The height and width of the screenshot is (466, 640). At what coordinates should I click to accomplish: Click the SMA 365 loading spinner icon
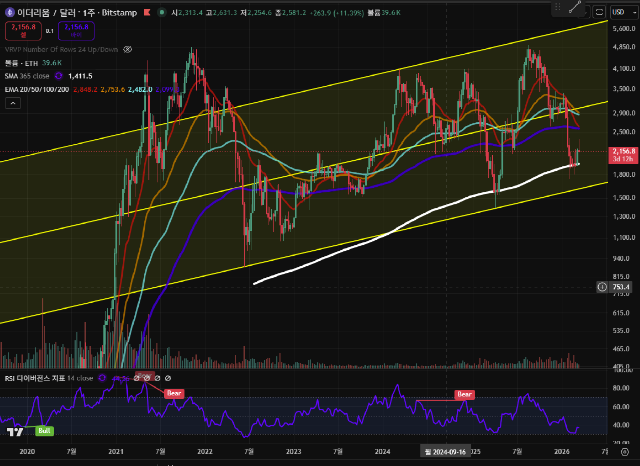(58, 76)
